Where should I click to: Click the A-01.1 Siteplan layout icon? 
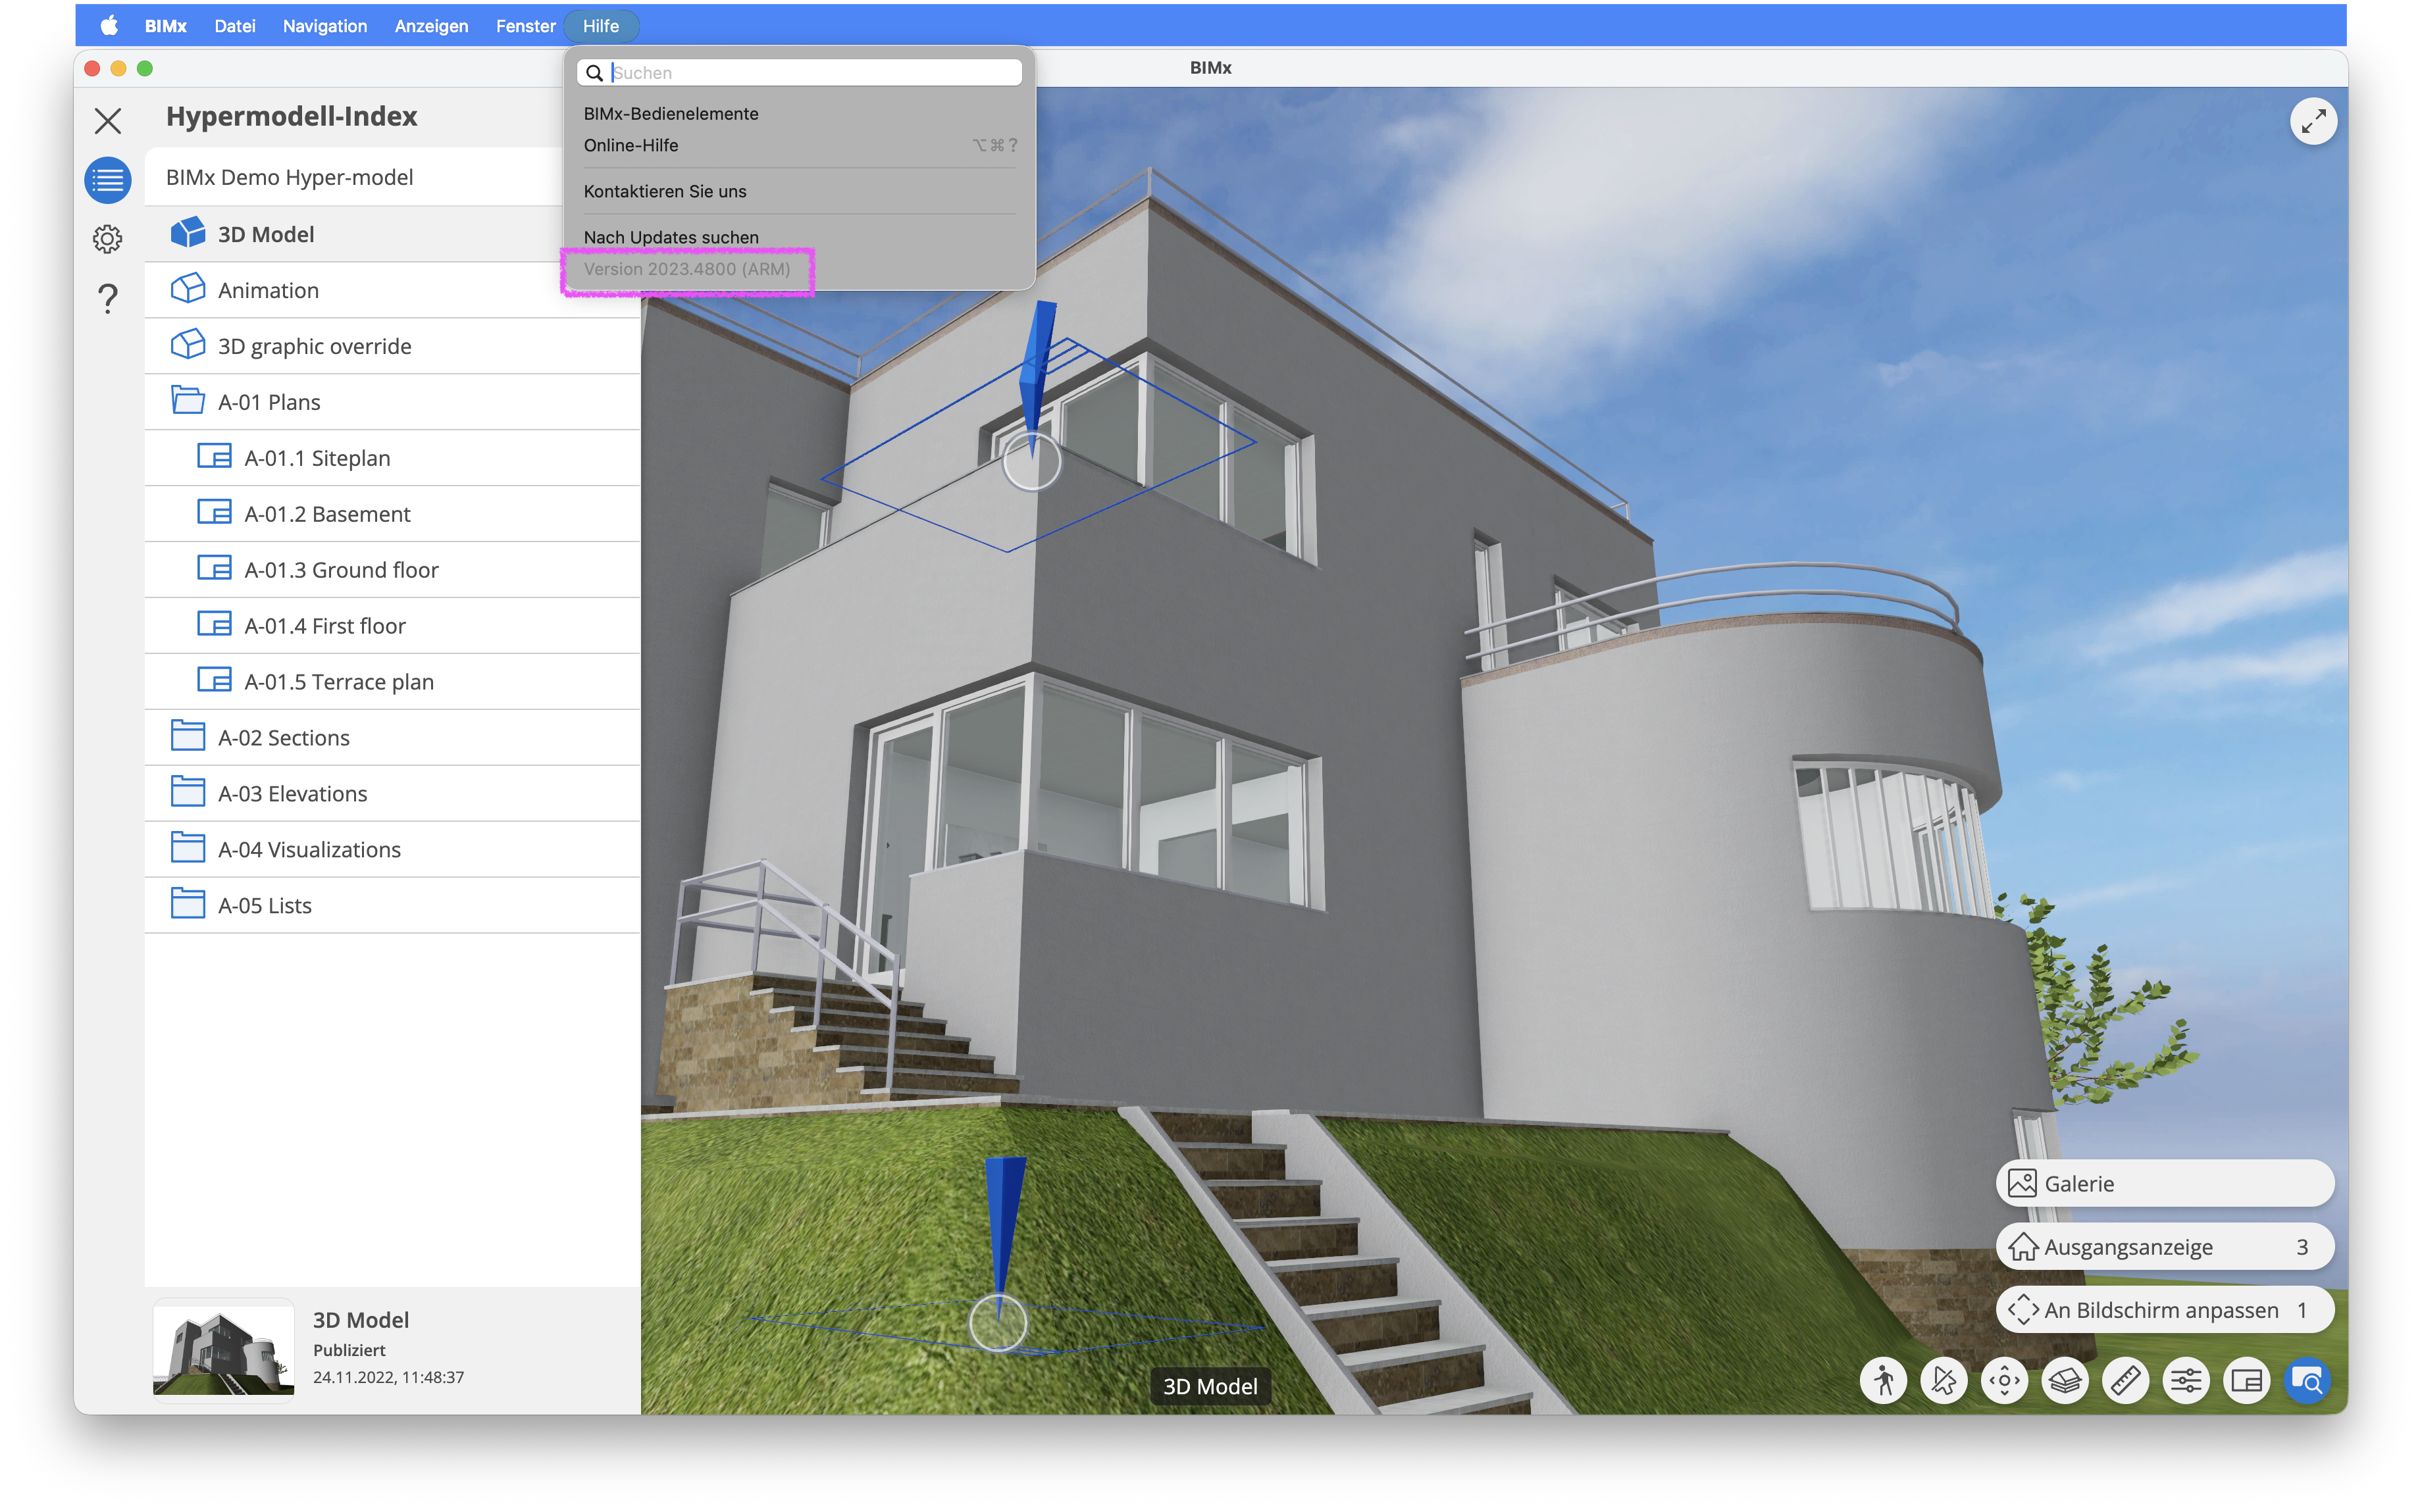point(214,457)
